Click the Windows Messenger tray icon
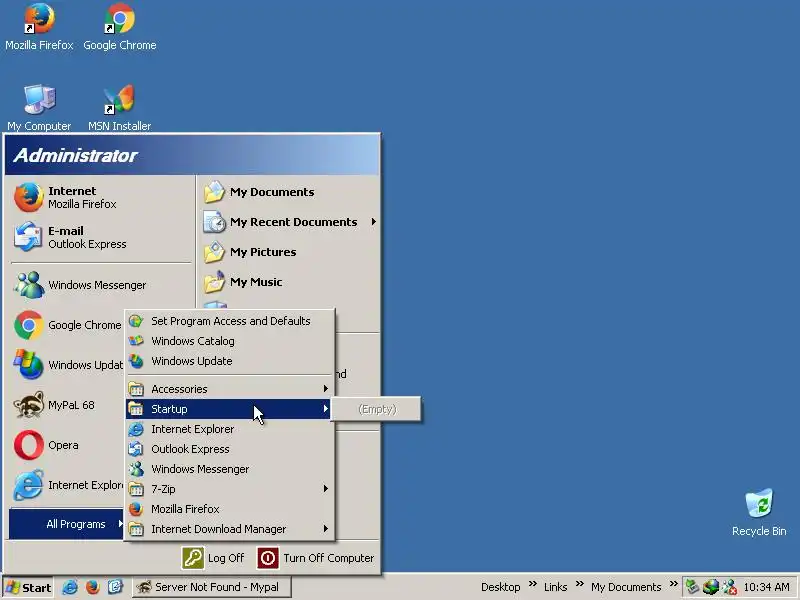The height and width of the screenshot is (600, 800). point(729,587)
